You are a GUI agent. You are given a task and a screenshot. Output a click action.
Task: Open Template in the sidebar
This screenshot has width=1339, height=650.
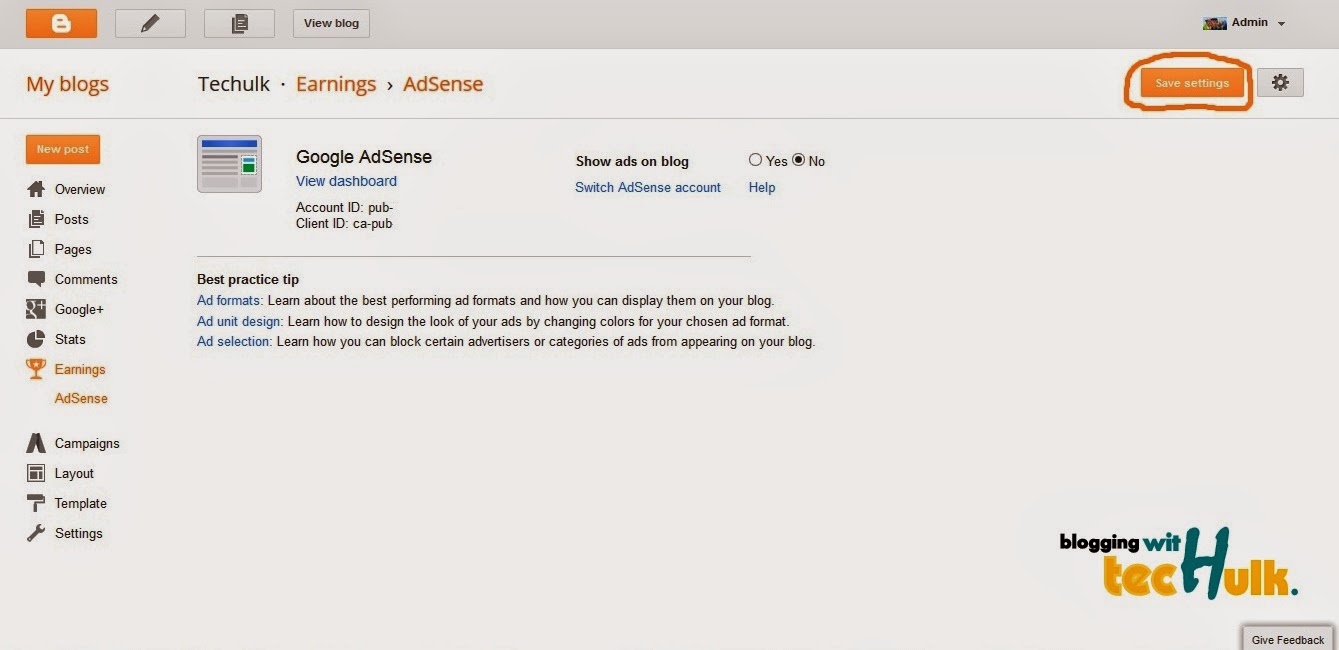(81, 503)
